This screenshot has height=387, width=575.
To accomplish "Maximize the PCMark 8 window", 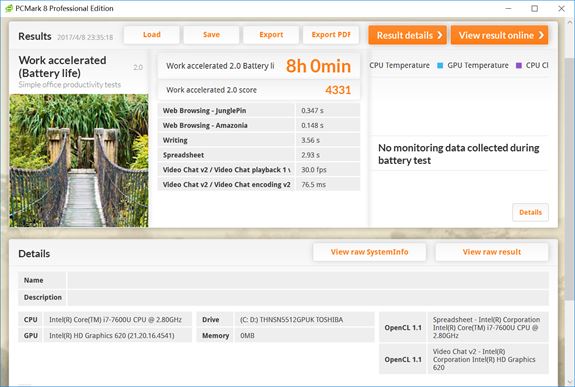I will click(x=535, y=8).
